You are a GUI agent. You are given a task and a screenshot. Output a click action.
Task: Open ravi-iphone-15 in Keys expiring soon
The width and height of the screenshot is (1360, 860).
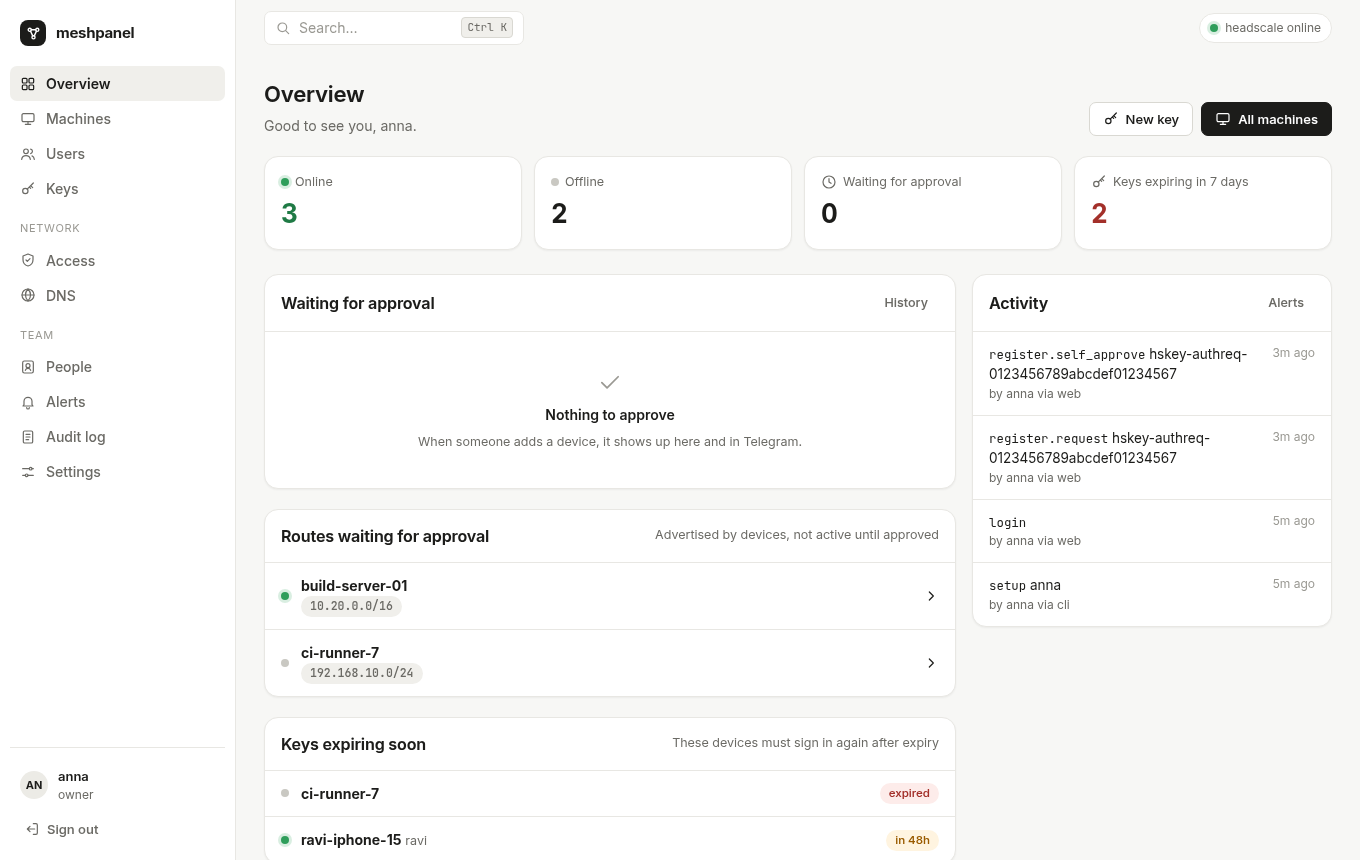(610, 840)
